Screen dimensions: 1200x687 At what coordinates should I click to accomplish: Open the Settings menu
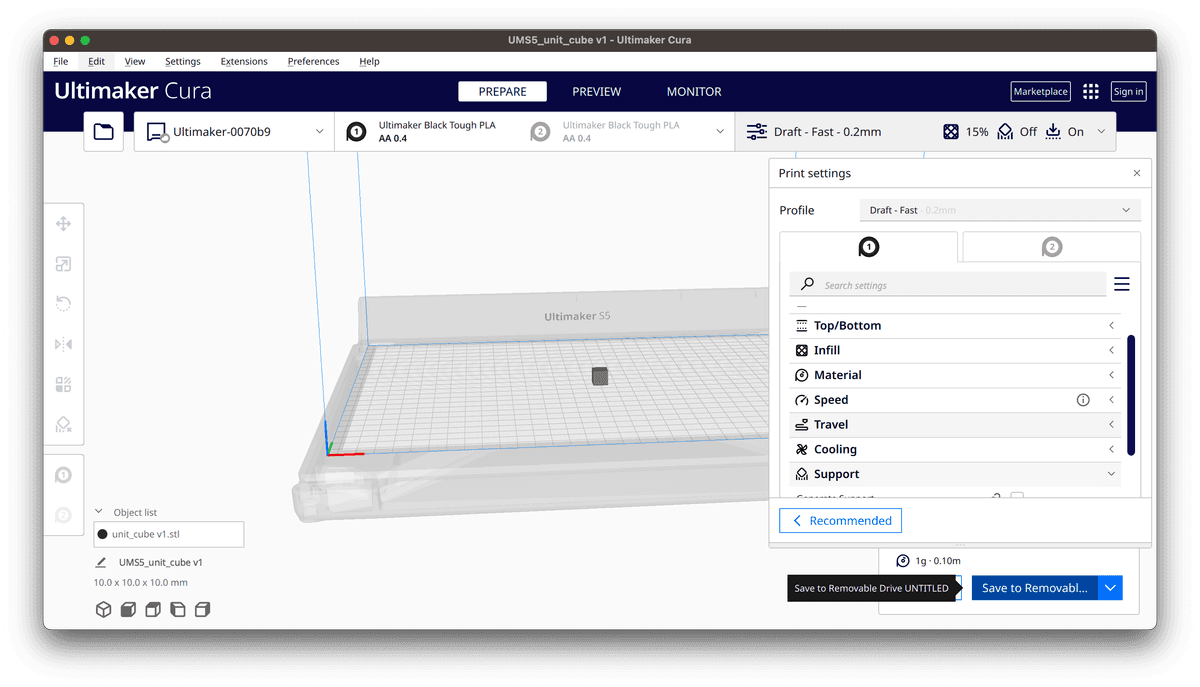183,61
